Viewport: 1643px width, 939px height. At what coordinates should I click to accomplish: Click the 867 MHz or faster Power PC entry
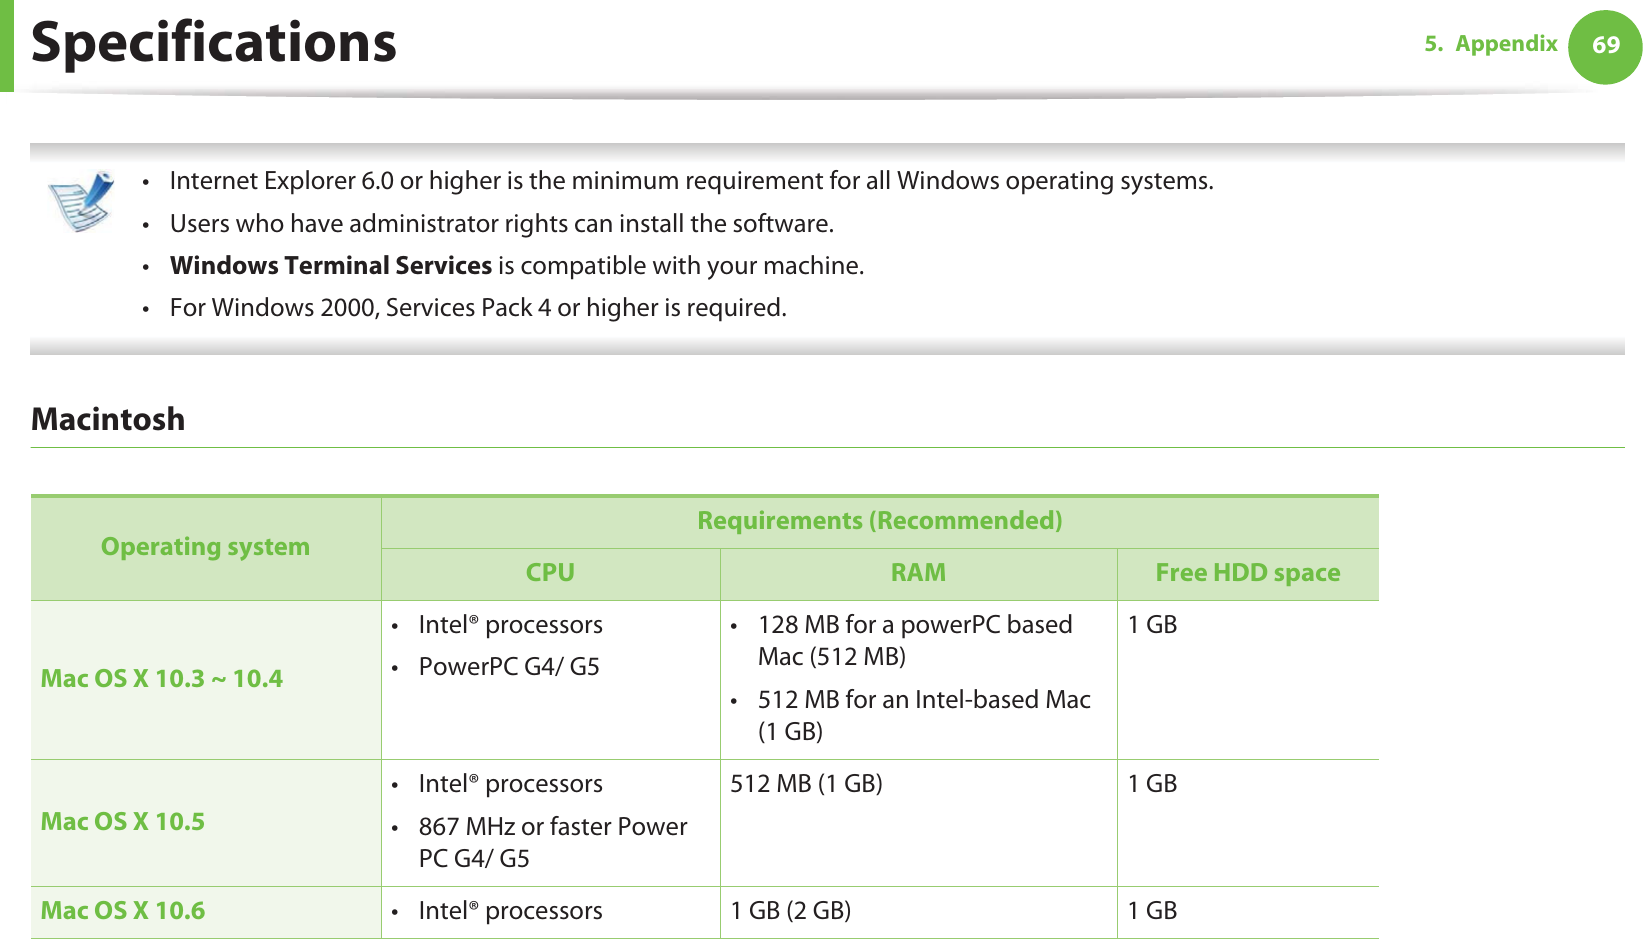click(x=552, y=842)
